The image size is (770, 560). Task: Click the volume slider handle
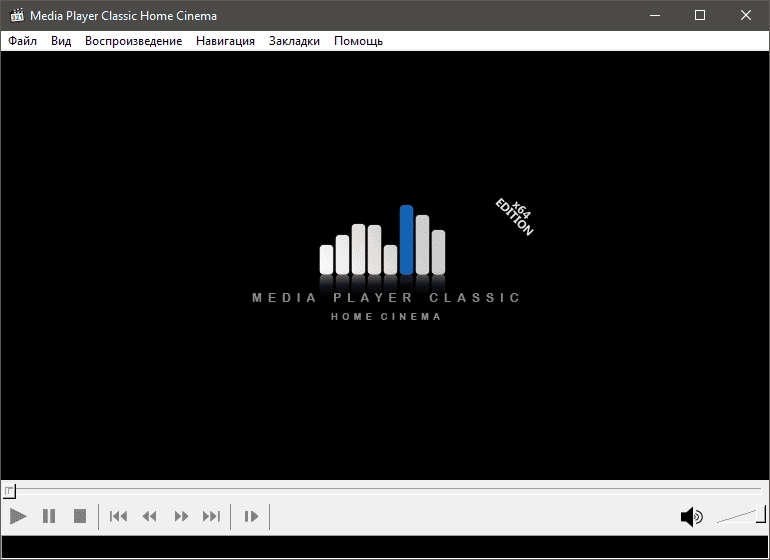point(761,514)
